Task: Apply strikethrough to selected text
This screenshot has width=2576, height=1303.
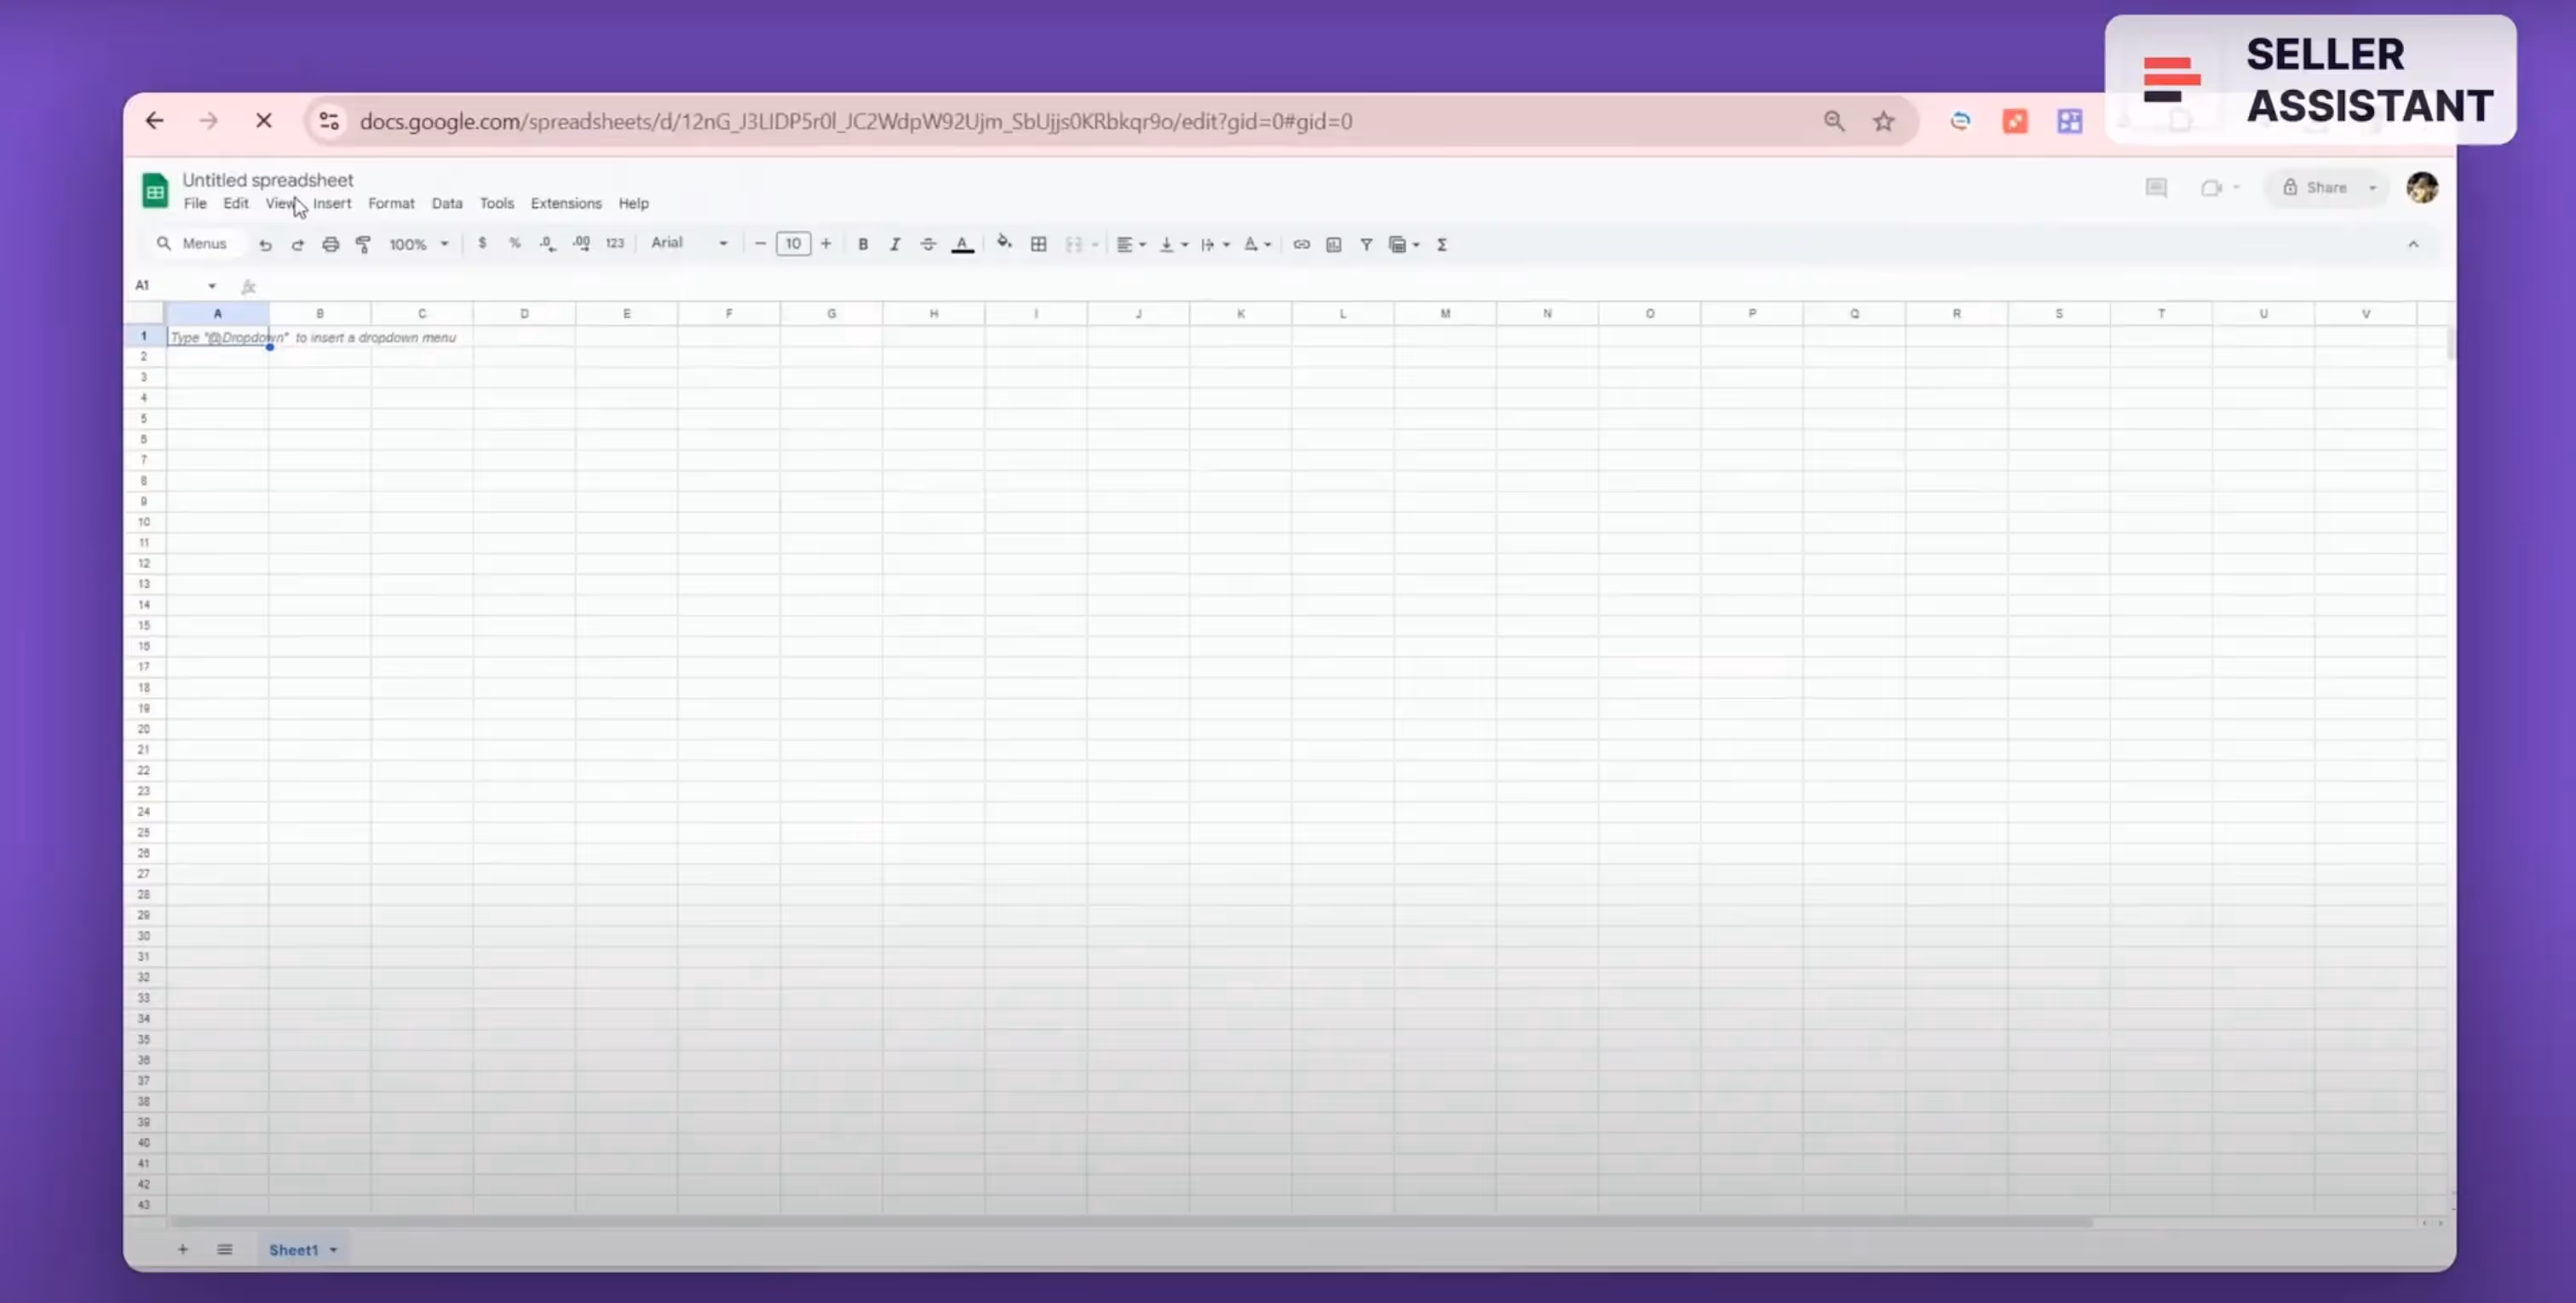Action: [x=928, y=243]
